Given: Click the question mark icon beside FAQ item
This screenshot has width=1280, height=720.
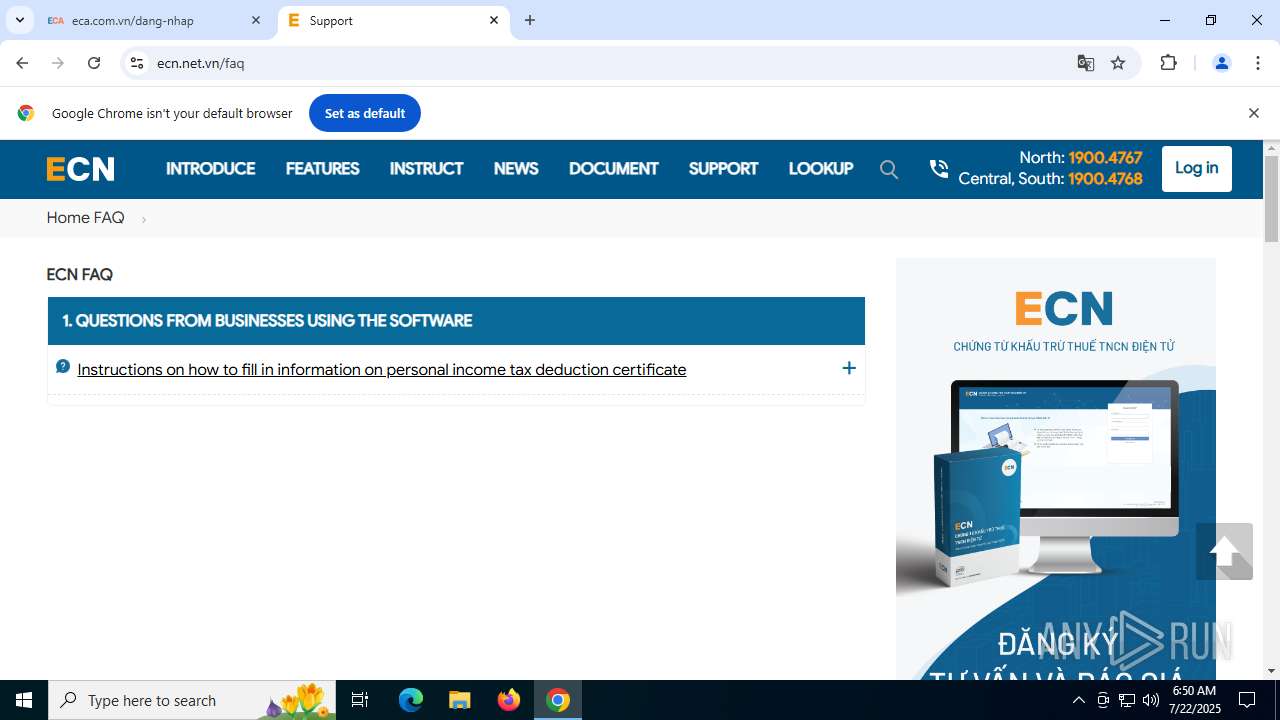Looking at the screenshot, I should (63, 367).
